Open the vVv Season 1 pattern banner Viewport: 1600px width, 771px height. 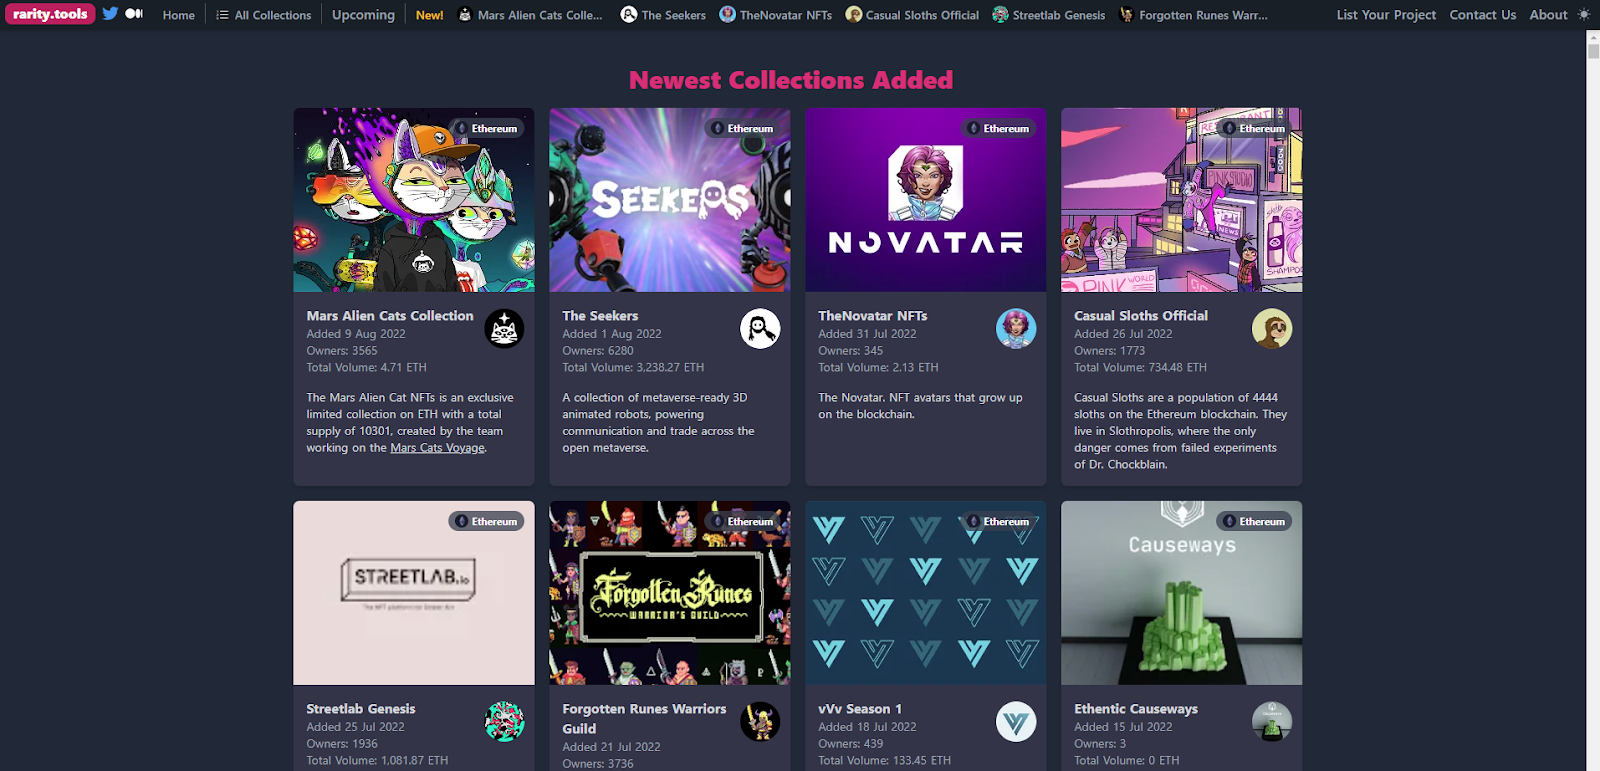click(x=926, y=593)
